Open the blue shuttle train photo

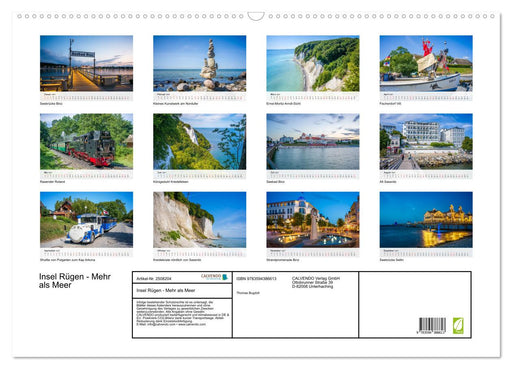tap(86, 220)
